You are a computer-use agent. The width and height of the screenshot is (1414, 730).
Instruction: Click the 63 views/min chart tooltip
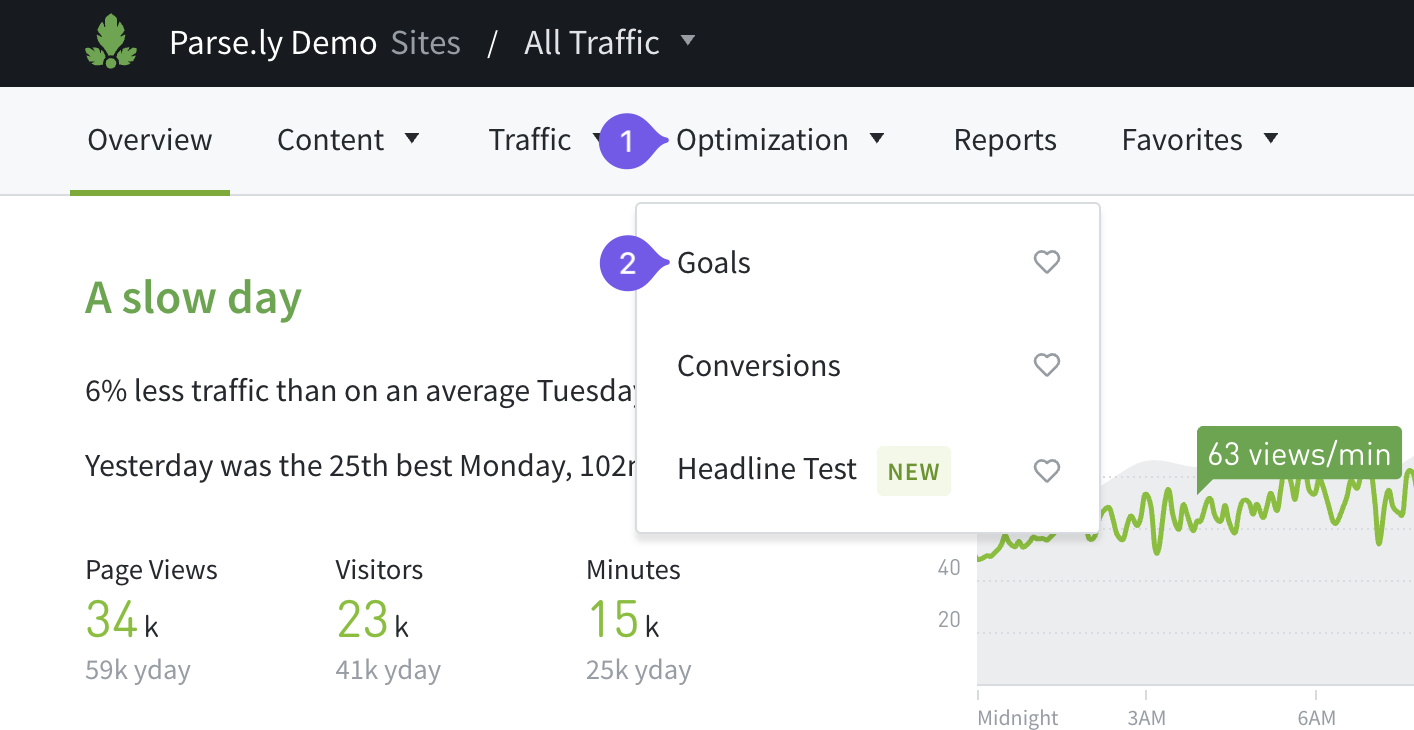click(1299, 454)
